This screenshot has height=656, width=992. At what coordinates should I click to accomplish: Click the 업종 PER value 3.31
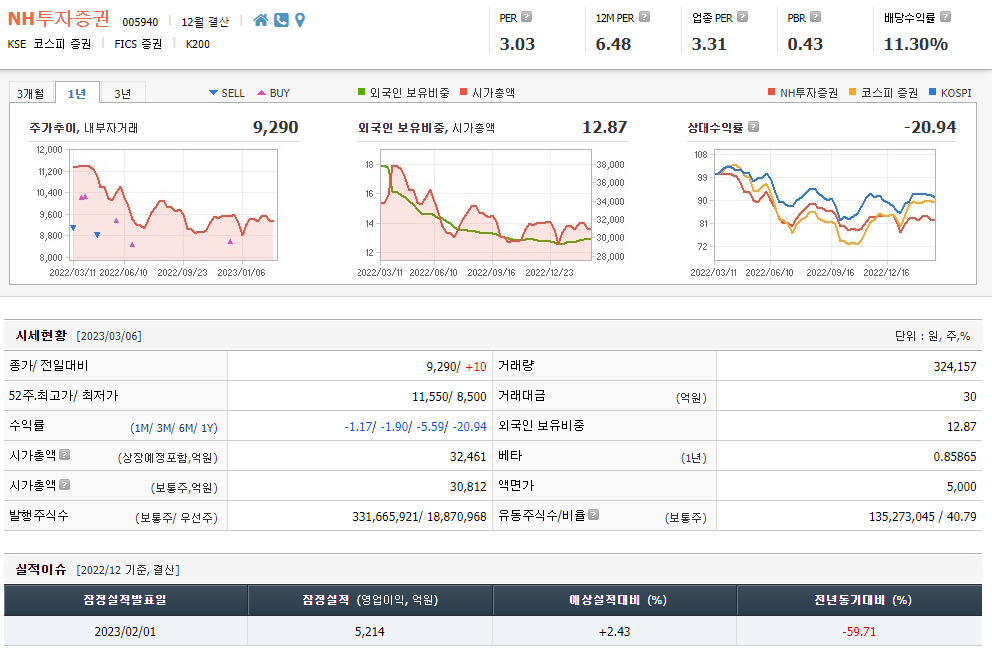click(x=709, y=44)
